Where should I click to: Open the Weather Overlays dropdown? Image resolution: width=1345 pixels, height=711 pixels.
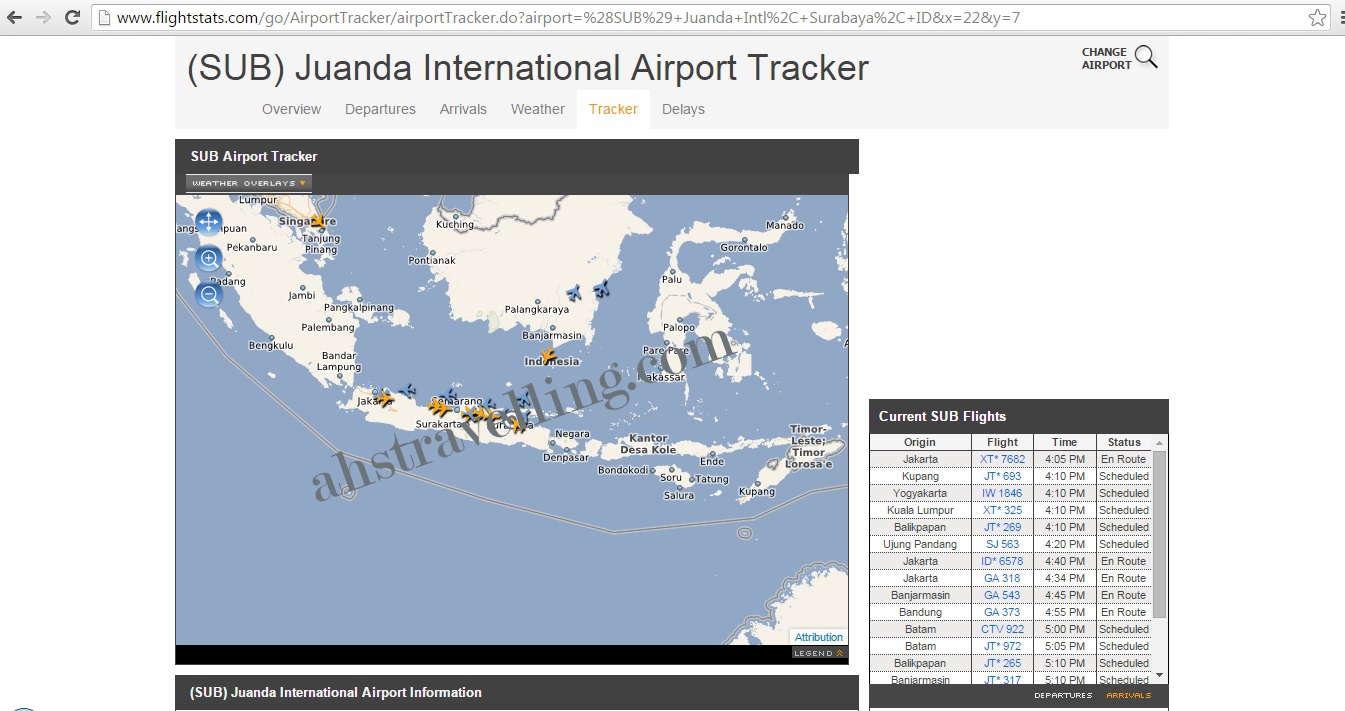click(249, 183)
